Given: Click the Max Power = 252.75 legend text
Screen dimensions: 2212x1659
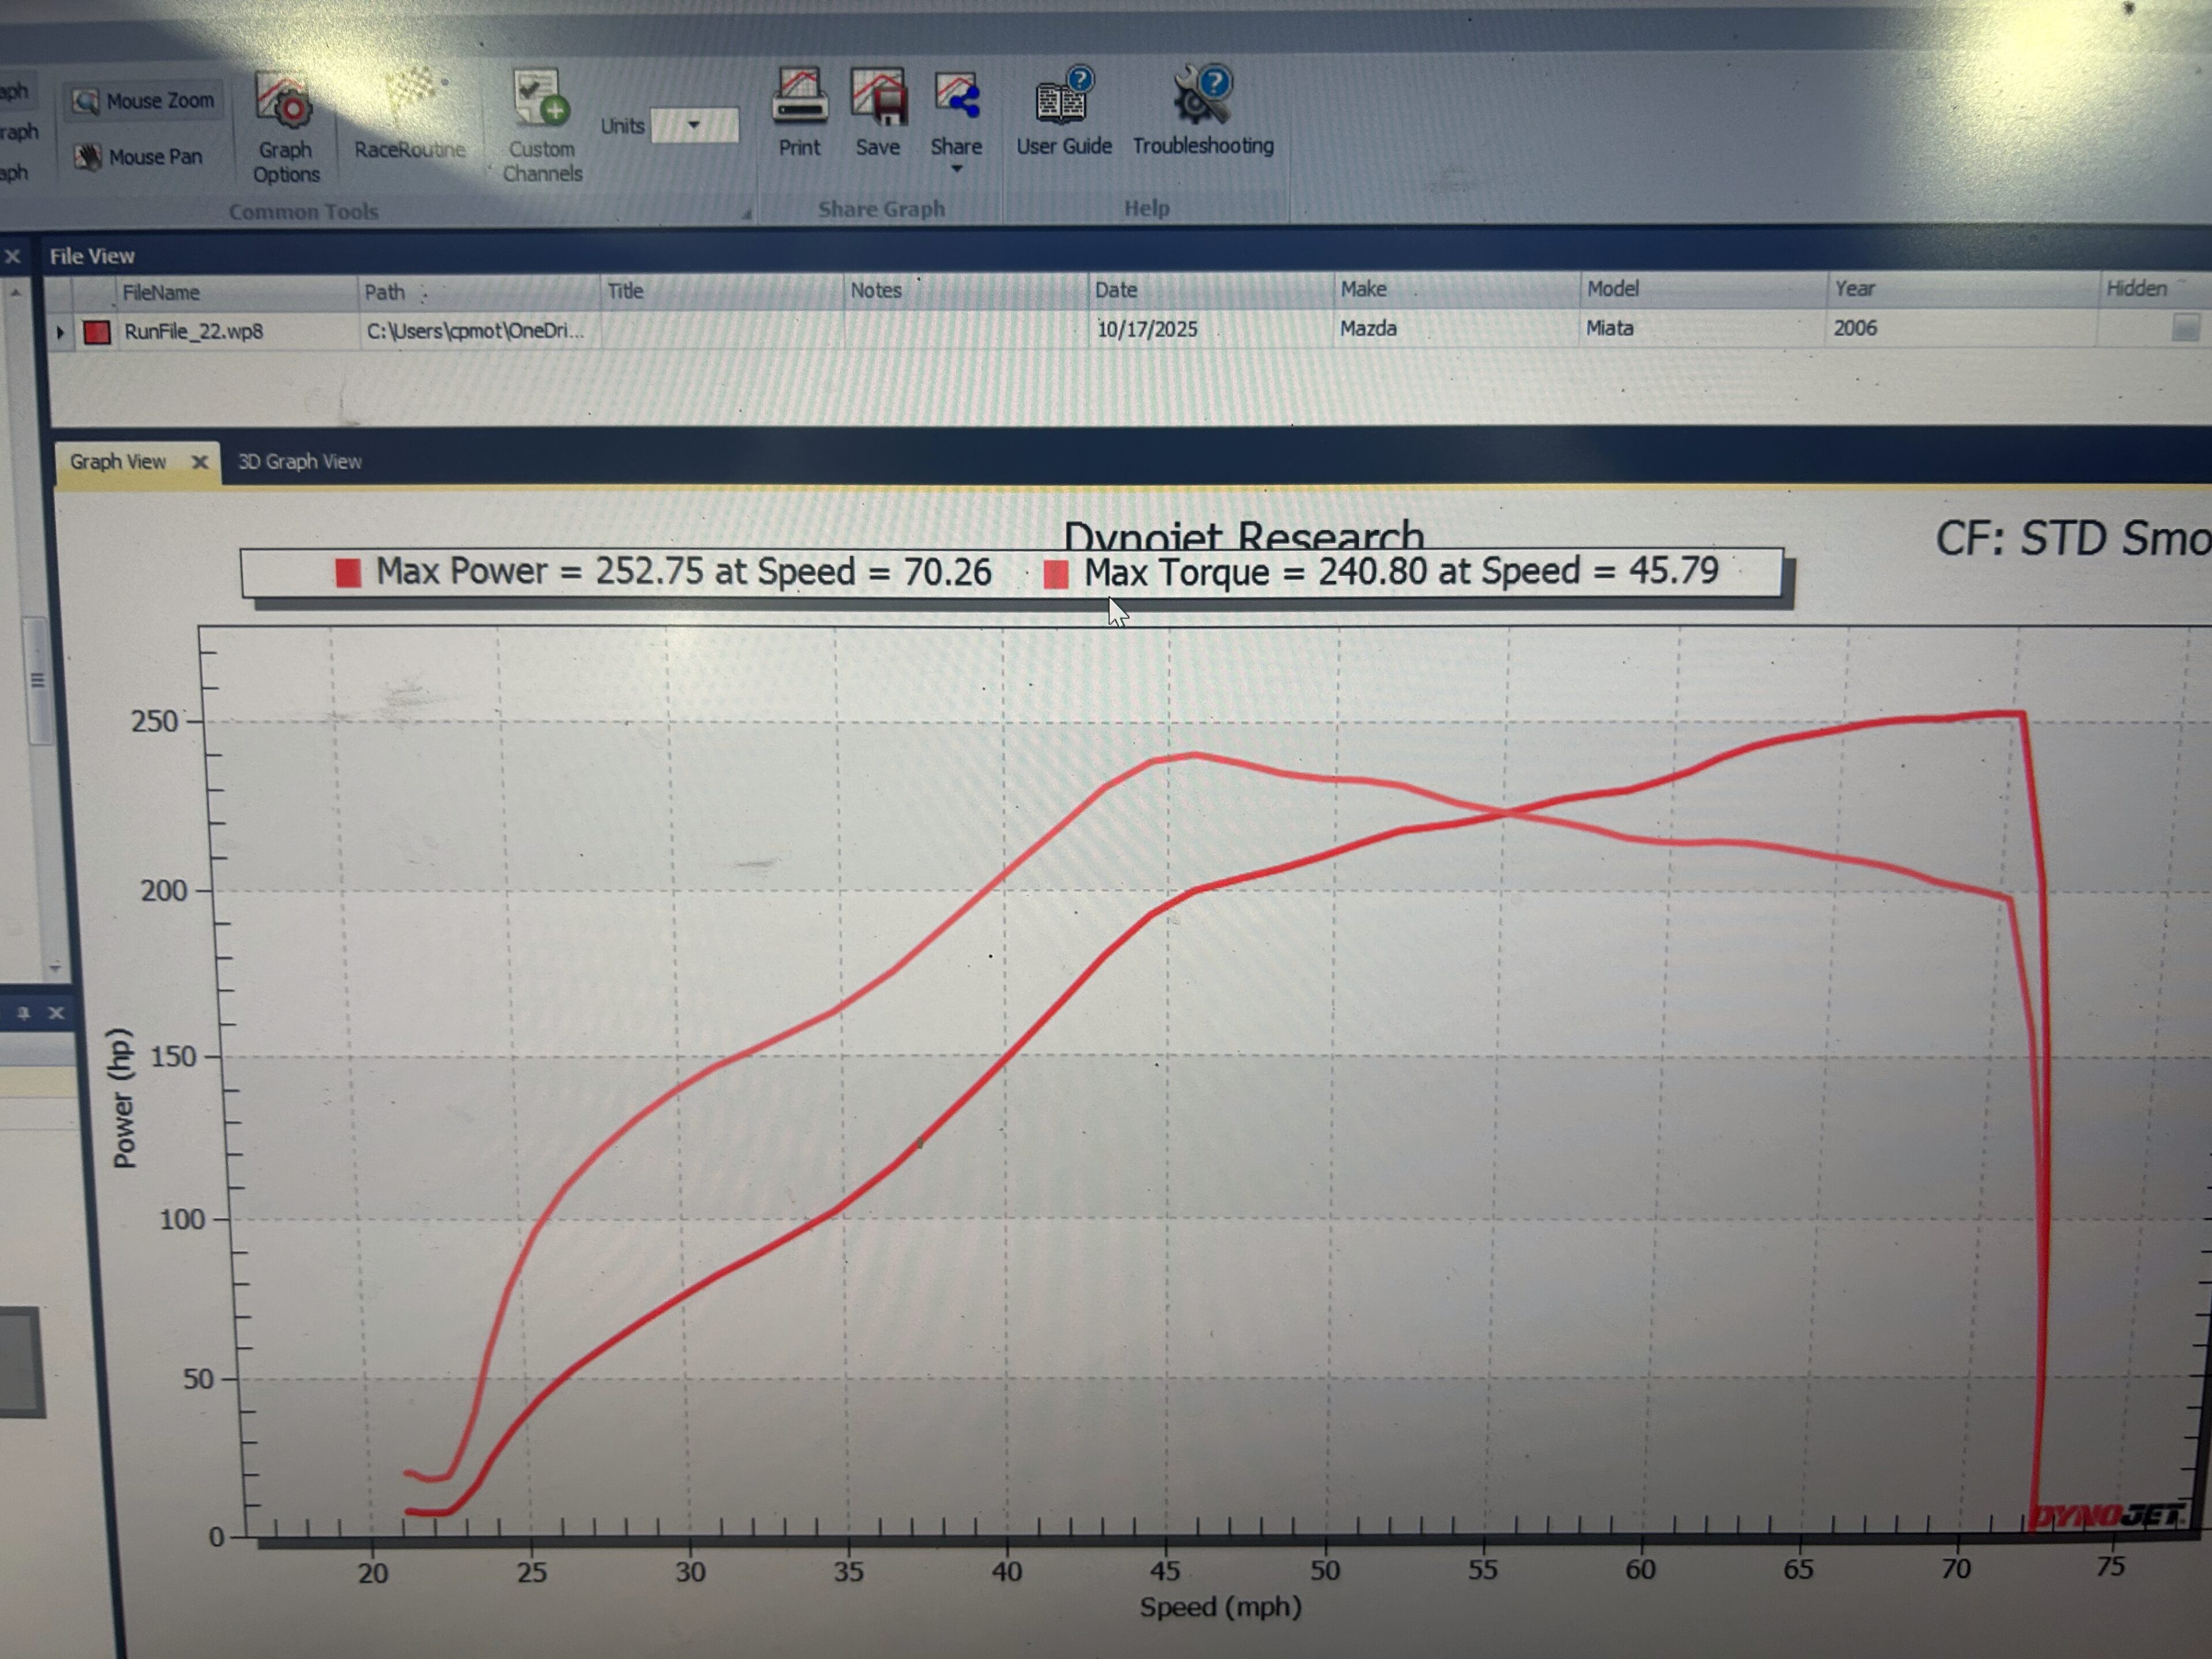Looking at the screenshot, I should click(x=684, y=572).
